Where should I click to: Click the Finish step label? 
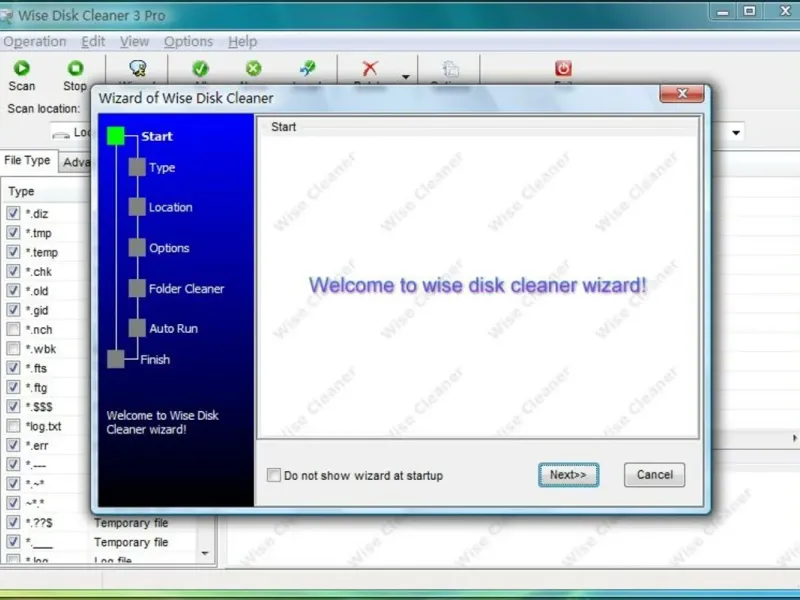(x=155, y=360)
